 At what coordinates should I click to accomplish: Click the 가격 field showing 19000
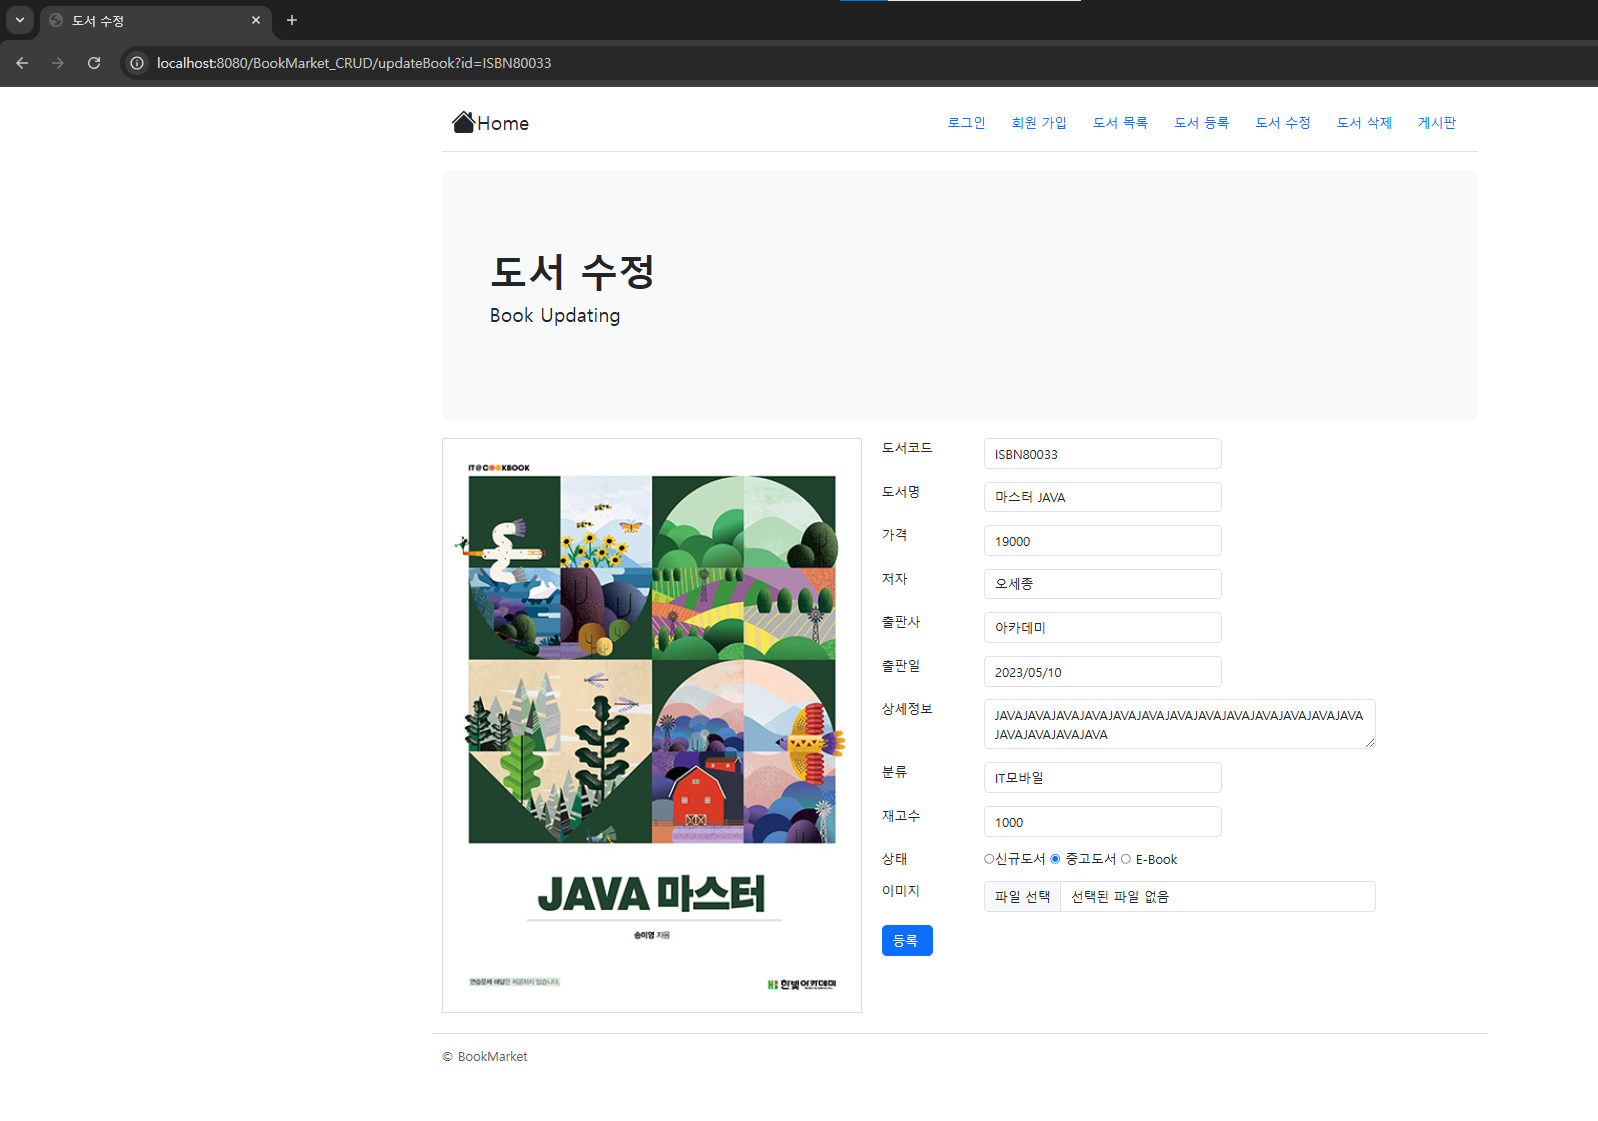point(1102,541)
